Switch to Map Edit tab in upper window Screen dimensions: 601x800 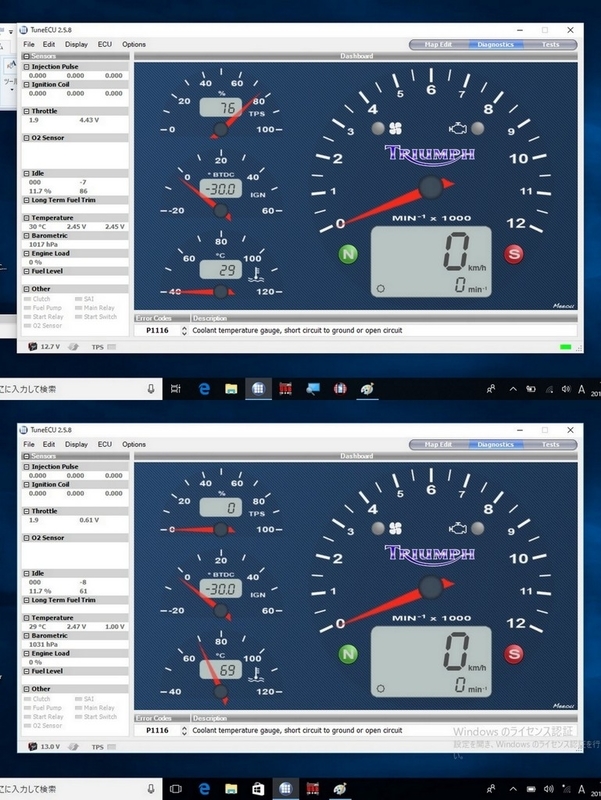(438, 44)
